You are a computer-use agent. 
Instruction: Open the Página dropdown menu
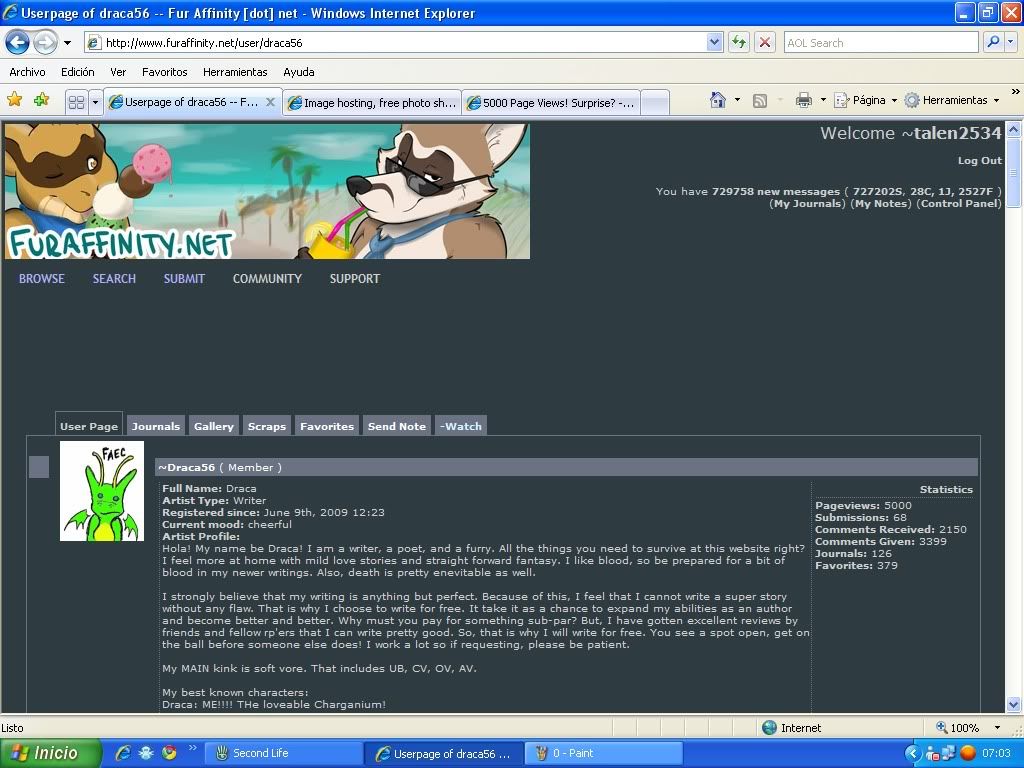(866, 100)
